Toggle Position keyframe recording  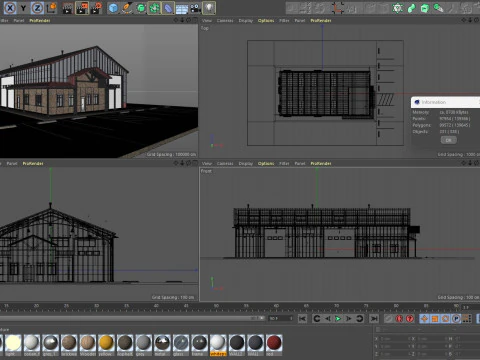424,319
